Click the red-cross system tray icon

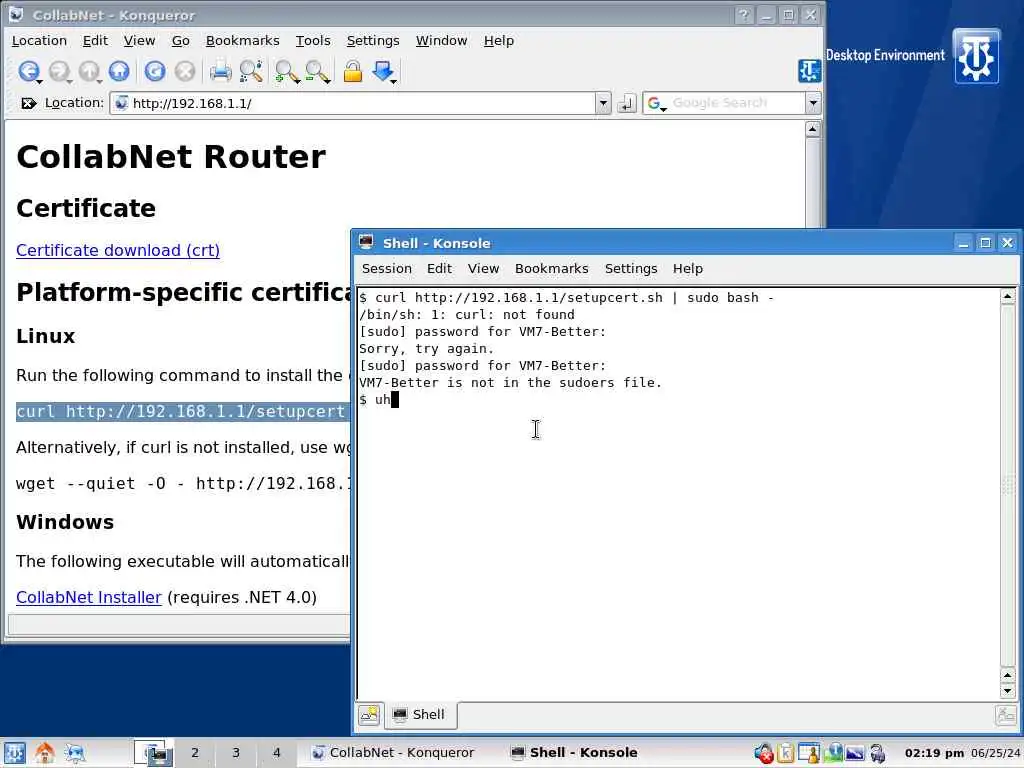point(763,754)
